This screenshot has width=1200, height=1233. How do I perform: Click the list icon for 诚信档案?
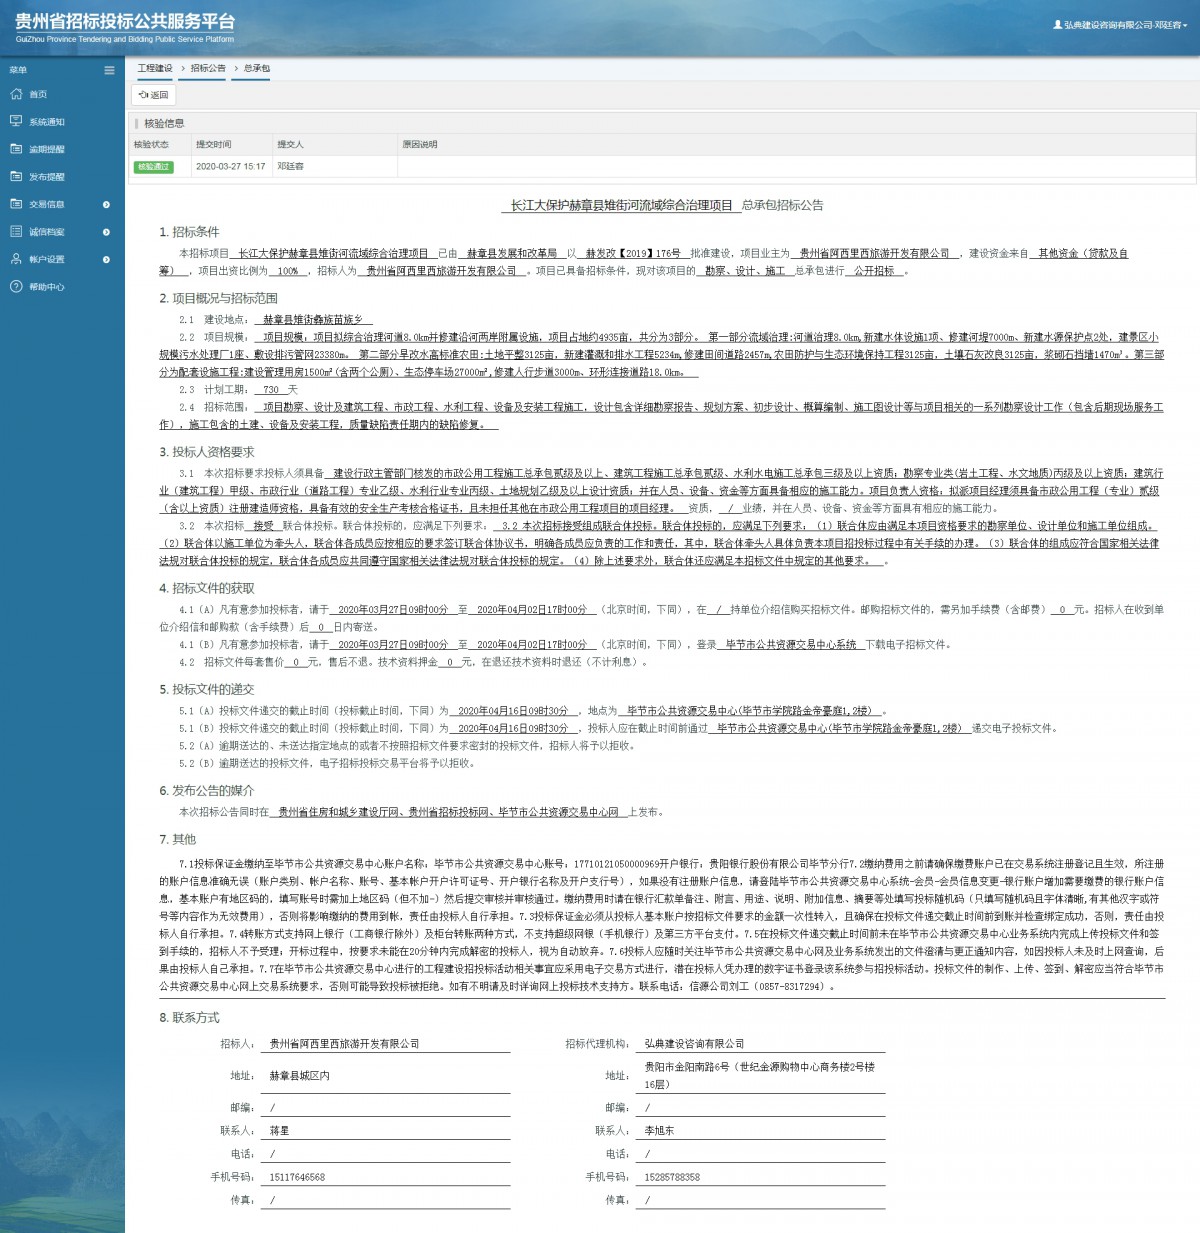[x=16, y=231]
